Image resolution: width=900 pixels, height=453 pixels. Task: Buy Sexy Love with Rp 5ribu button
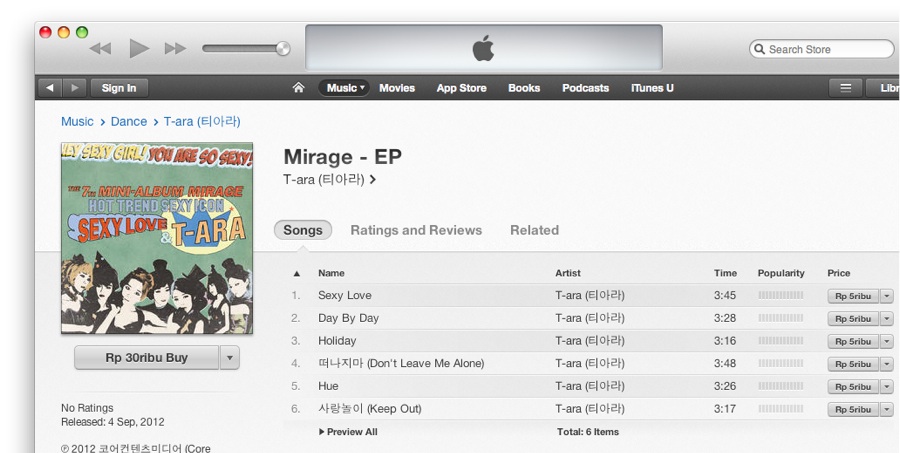pos(853,296)
